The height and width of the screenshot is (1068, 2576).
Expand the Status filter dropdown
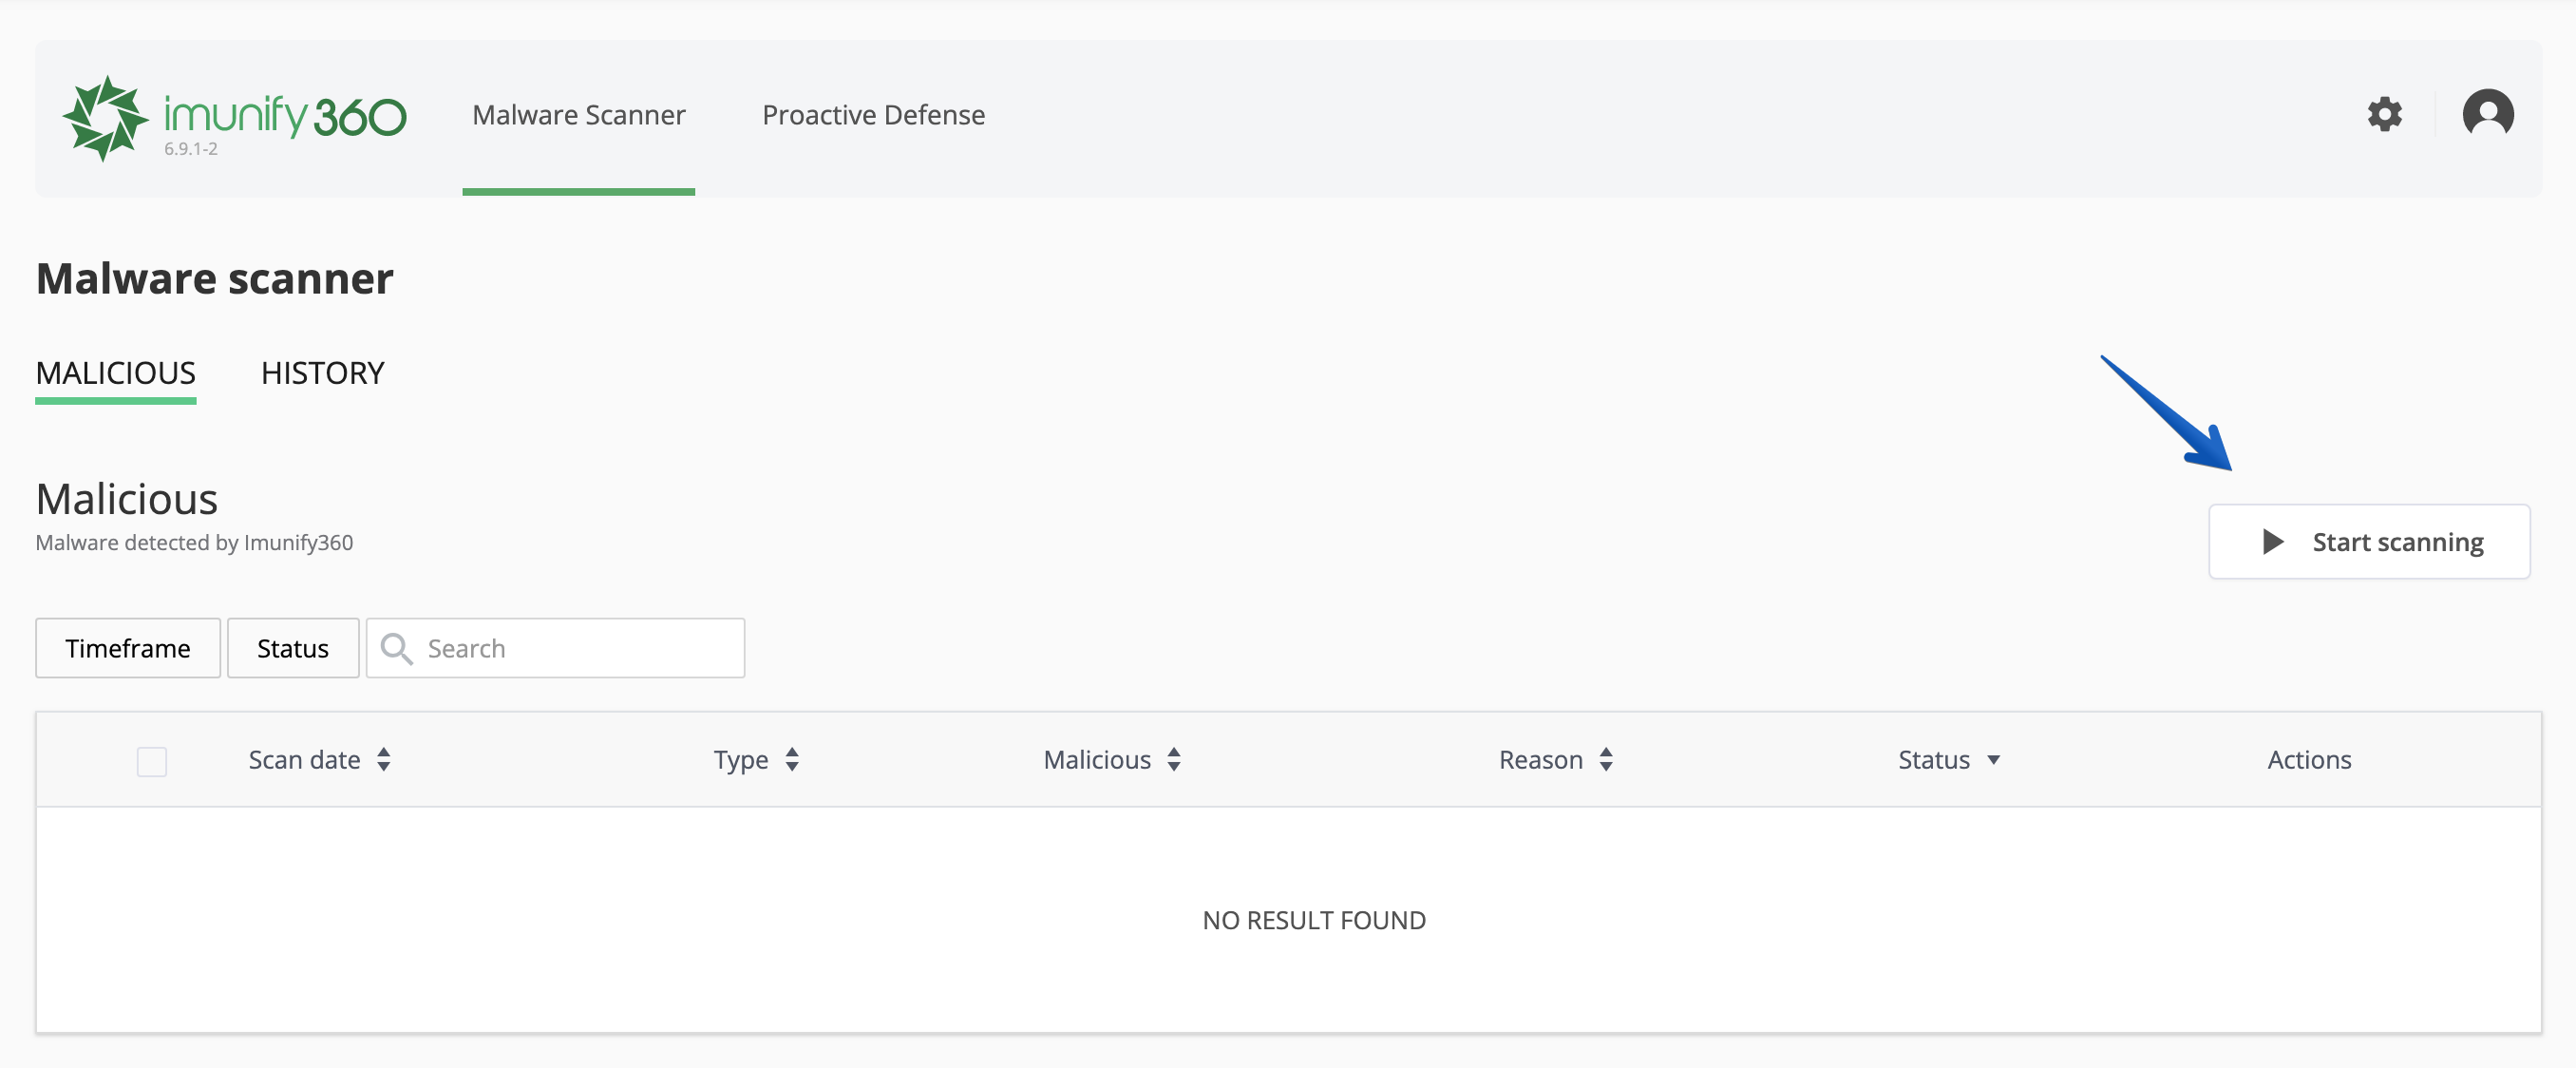pos(293,648)
